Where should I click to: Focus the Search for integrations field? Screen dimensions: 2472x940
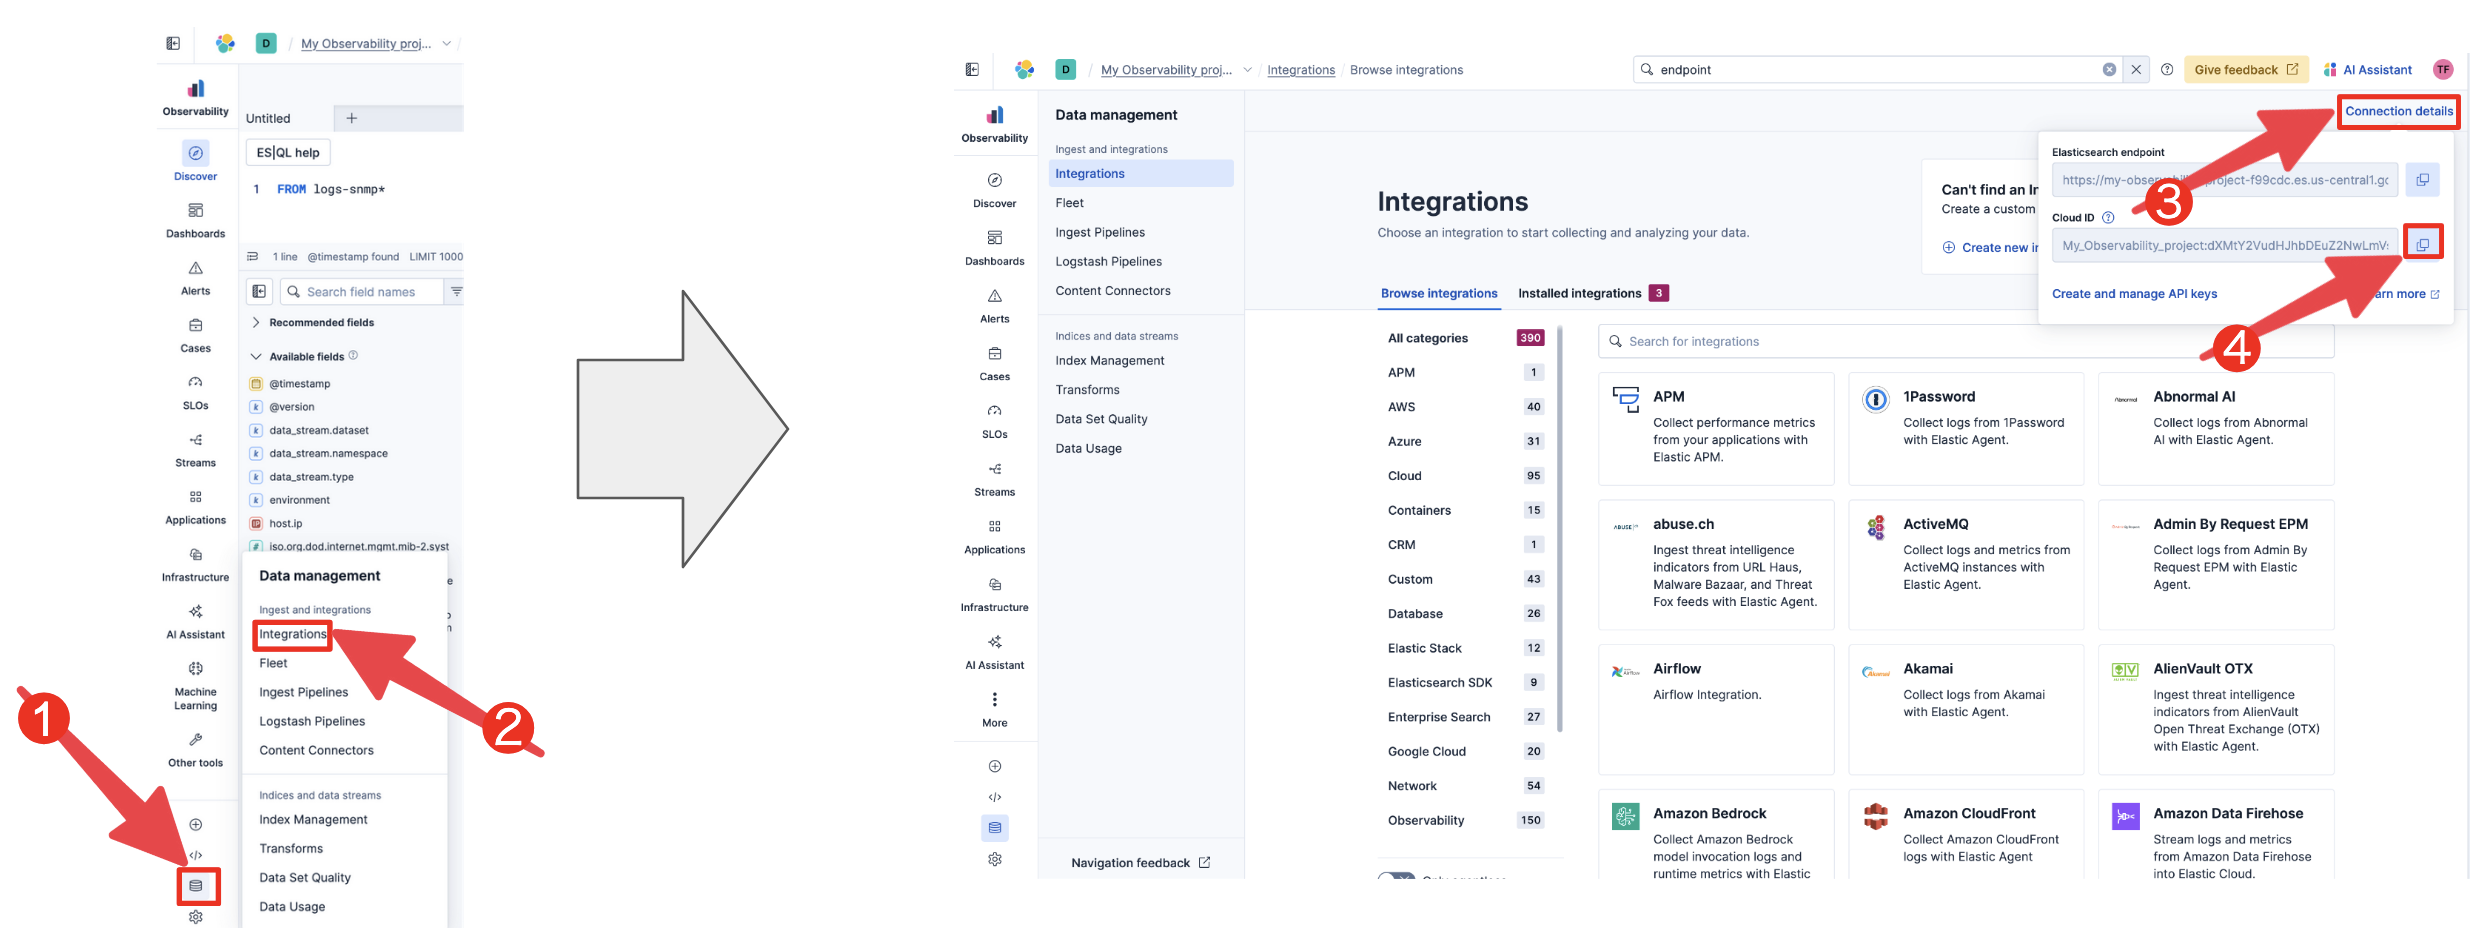pyautogui.click(x=1965, y=341)
